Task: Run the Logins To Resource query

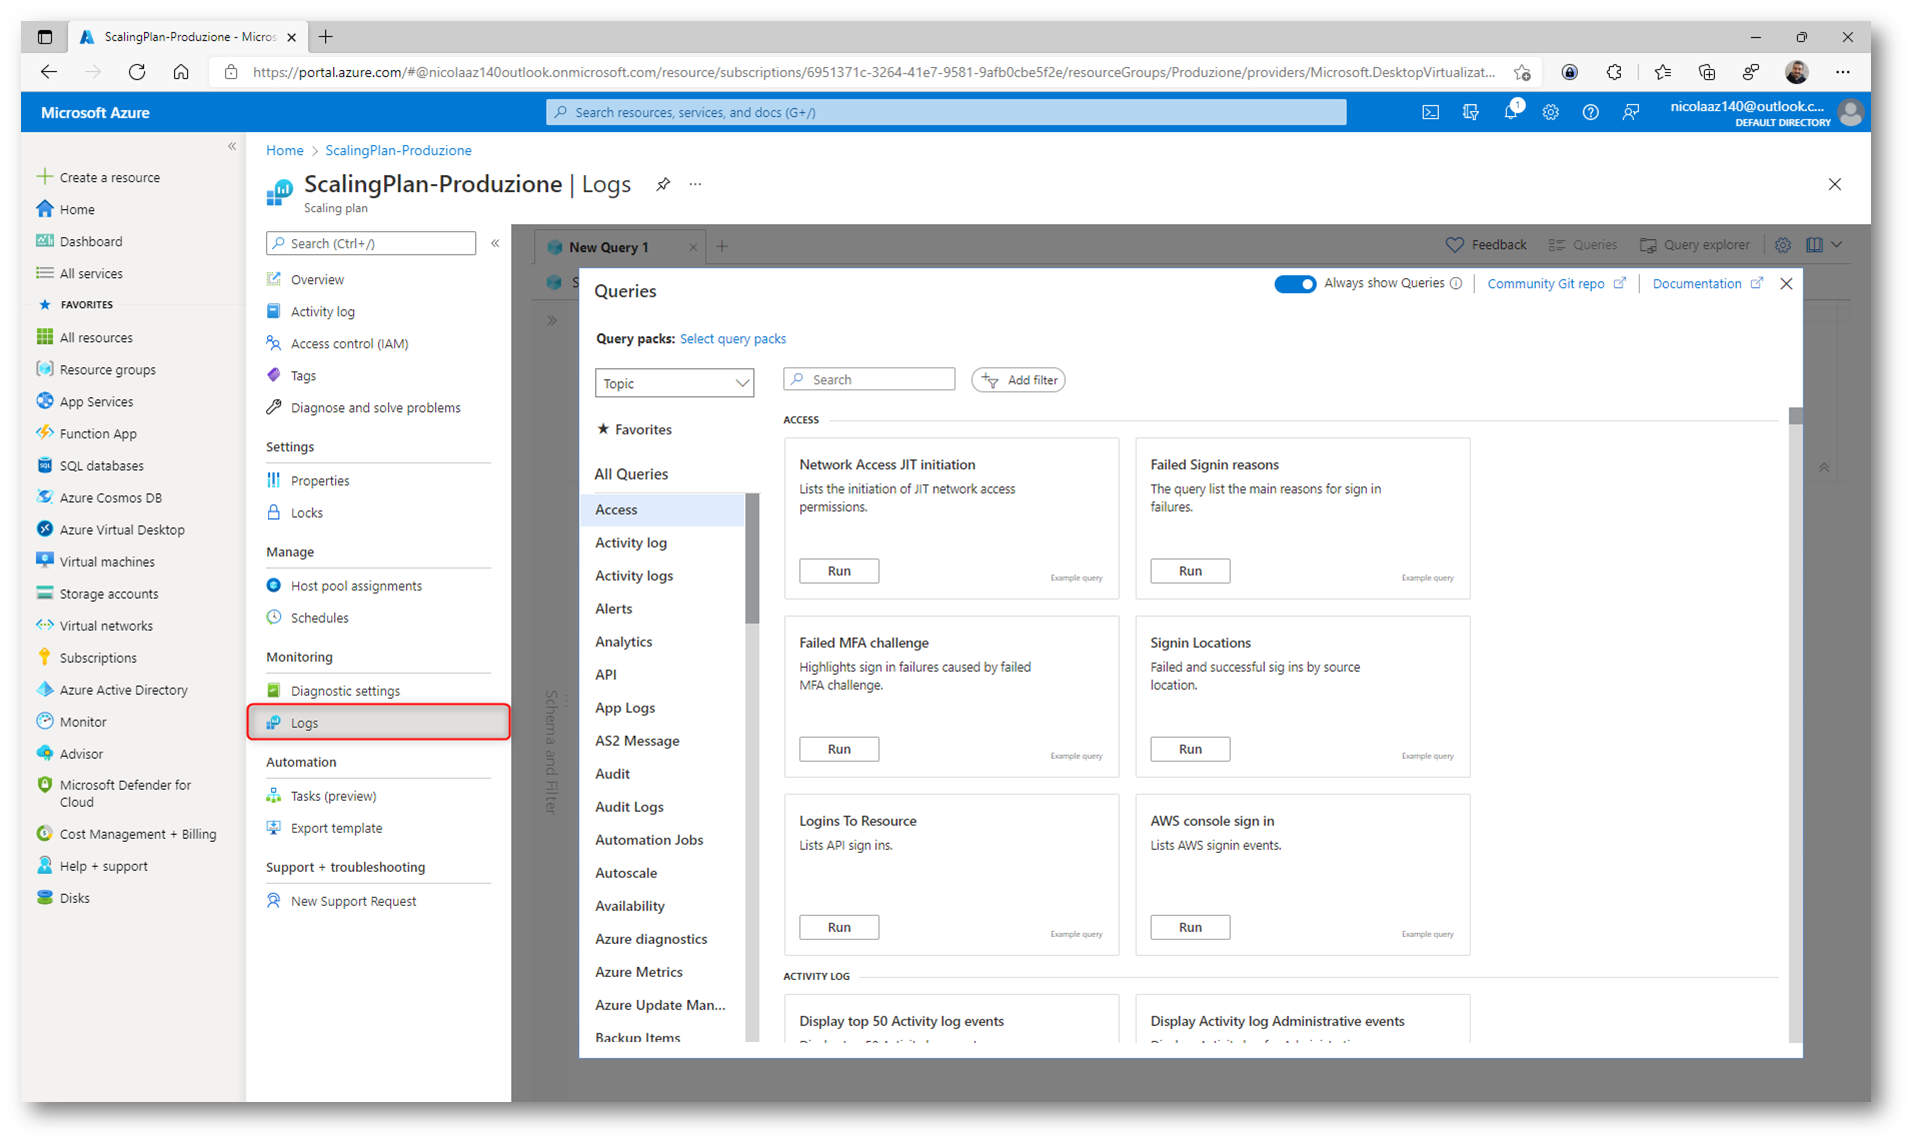Action: click(839, 927)
